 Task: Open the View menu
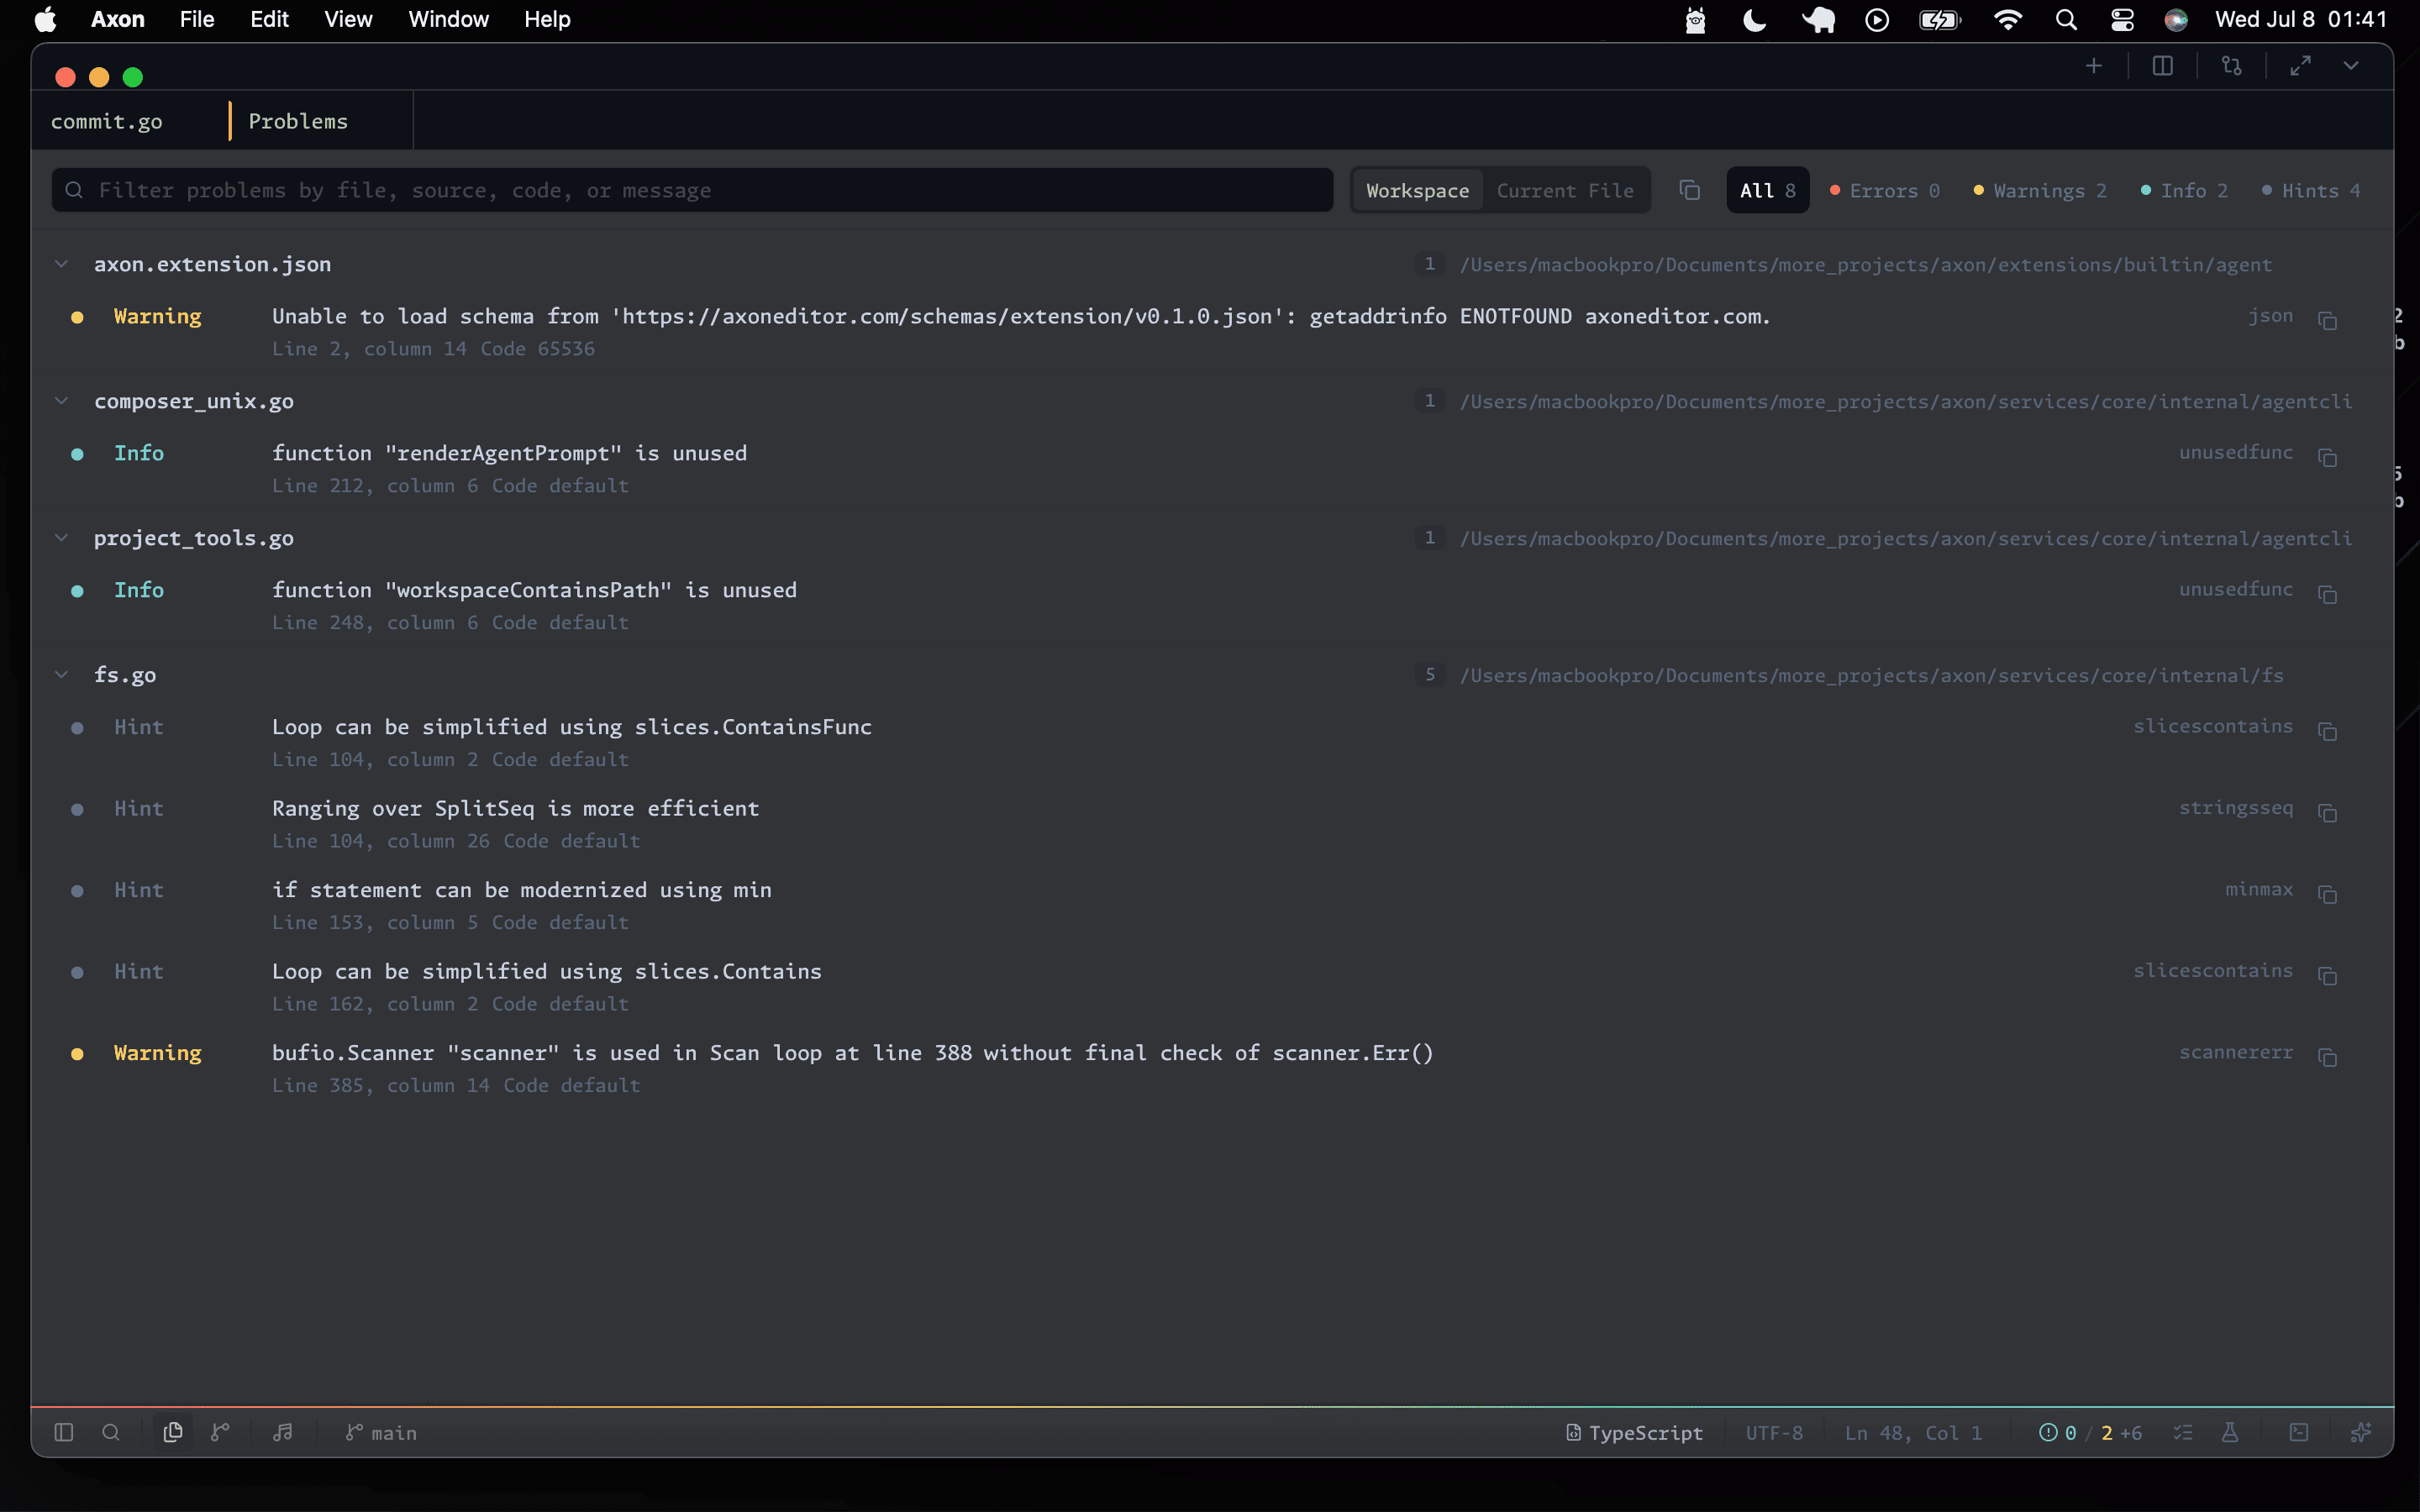pyautogui.click(x=348, y=20)
